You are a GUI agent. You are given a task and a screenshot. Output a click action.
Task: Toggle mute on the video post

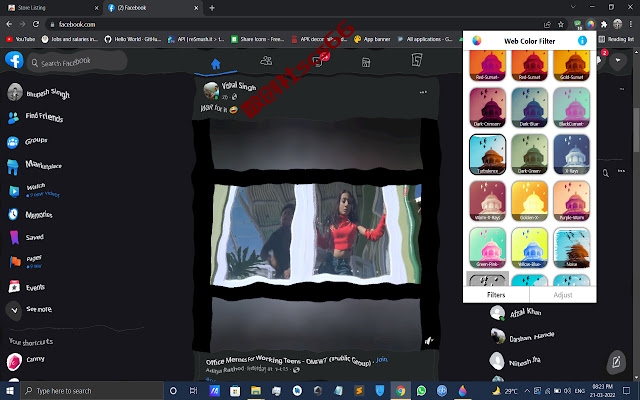(429, 340)
